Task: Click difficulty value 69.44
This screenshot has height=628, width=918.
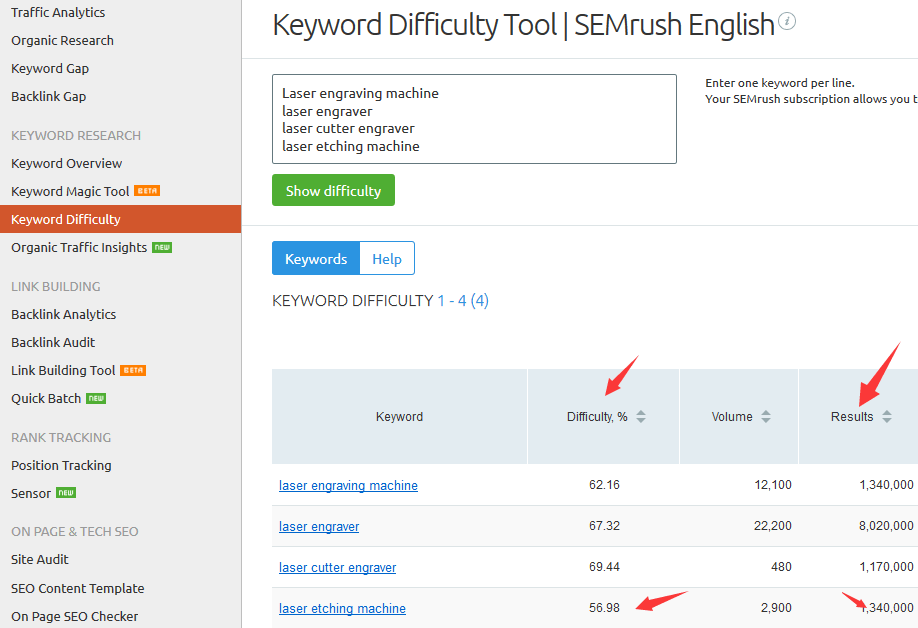Action: click(604, 567)
